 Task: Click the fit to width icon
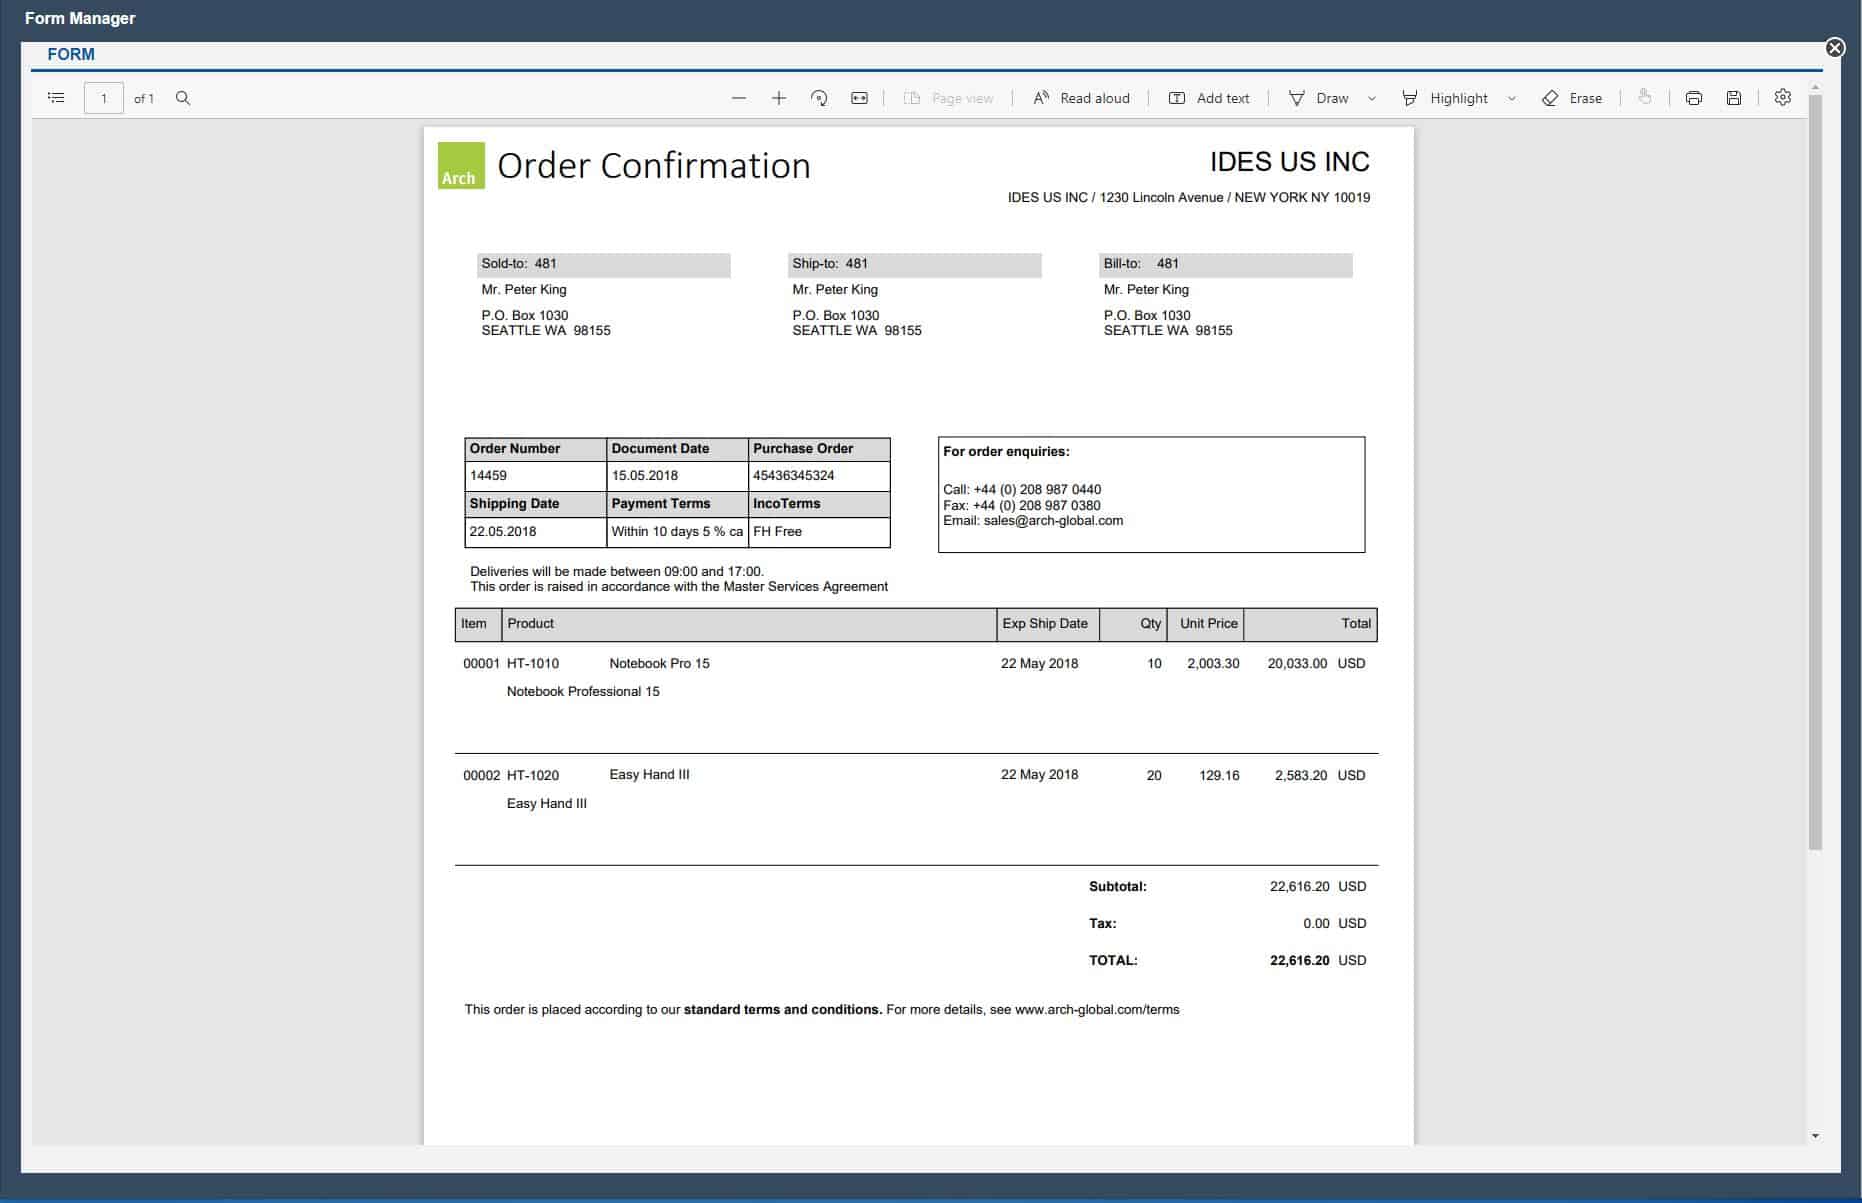[x=859, y=98]
